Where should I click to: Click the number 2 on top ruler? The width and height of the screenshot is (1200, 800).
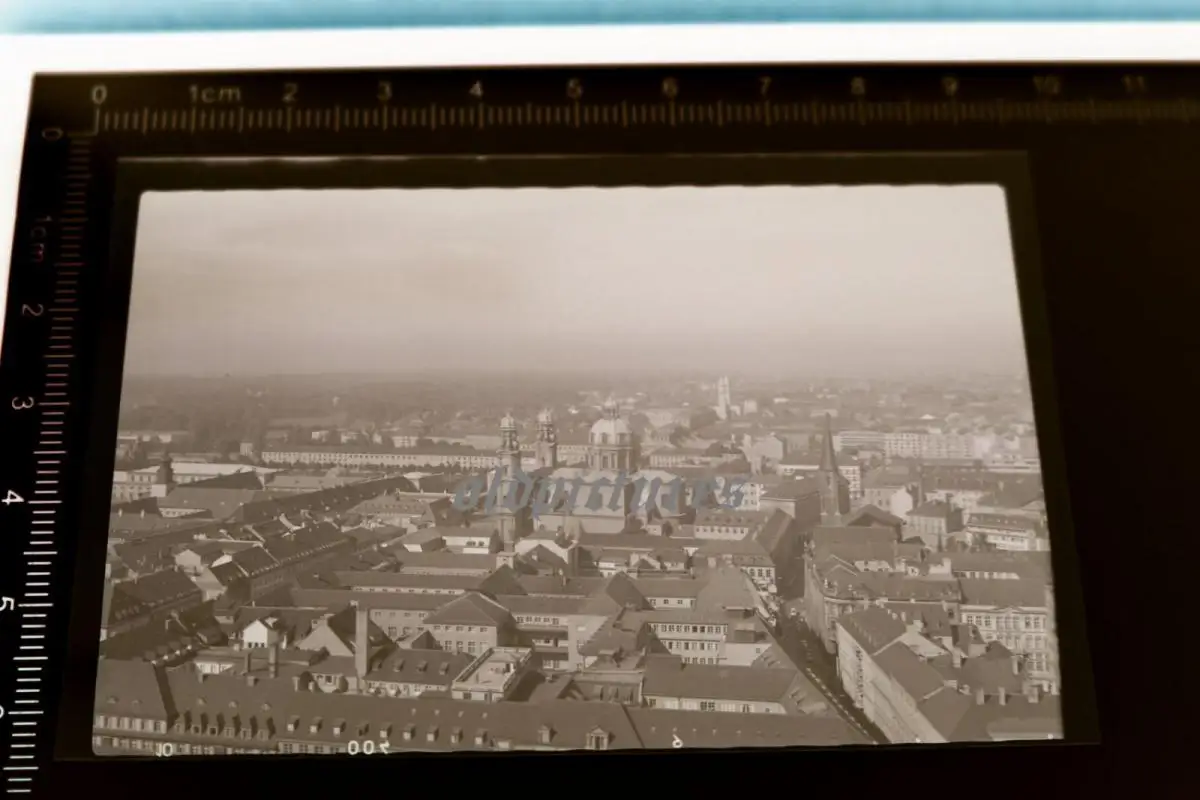pos(289,93)
